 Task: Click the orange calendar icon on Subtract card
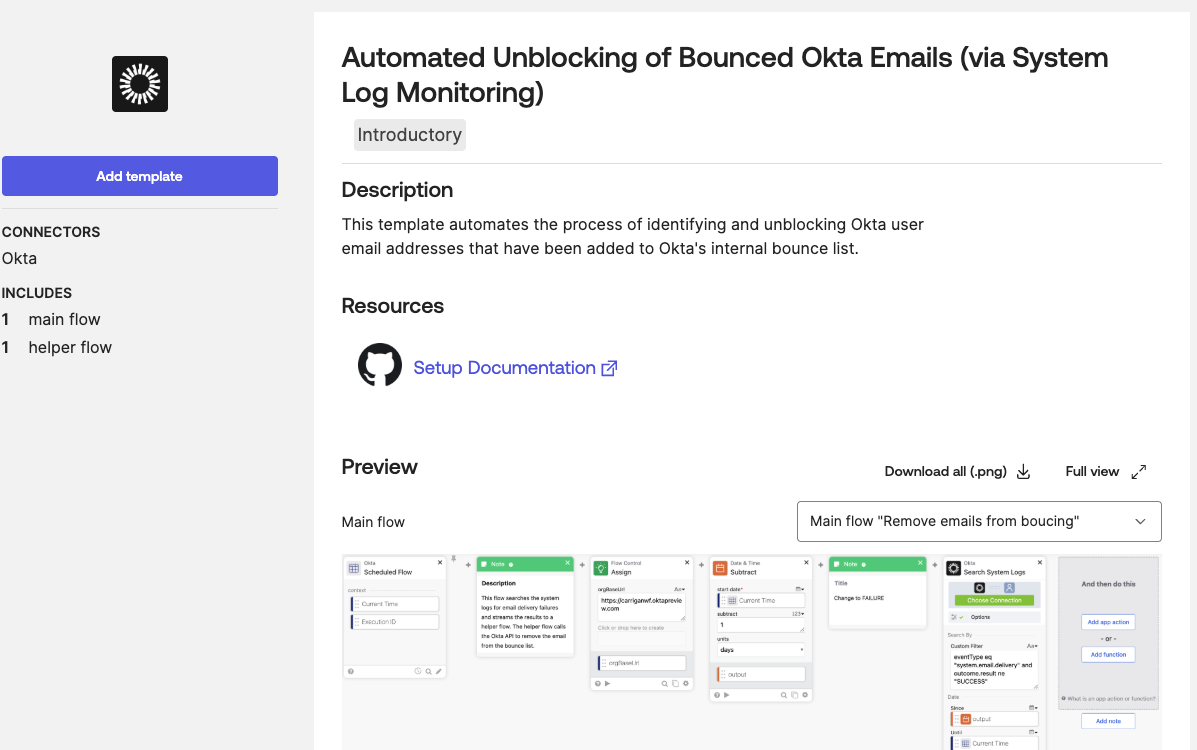pos(720,568)
